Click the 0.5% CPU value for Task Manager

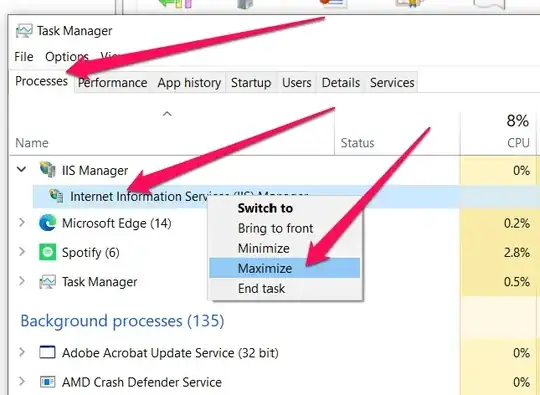pyautogui.click(x=517, y=282)
